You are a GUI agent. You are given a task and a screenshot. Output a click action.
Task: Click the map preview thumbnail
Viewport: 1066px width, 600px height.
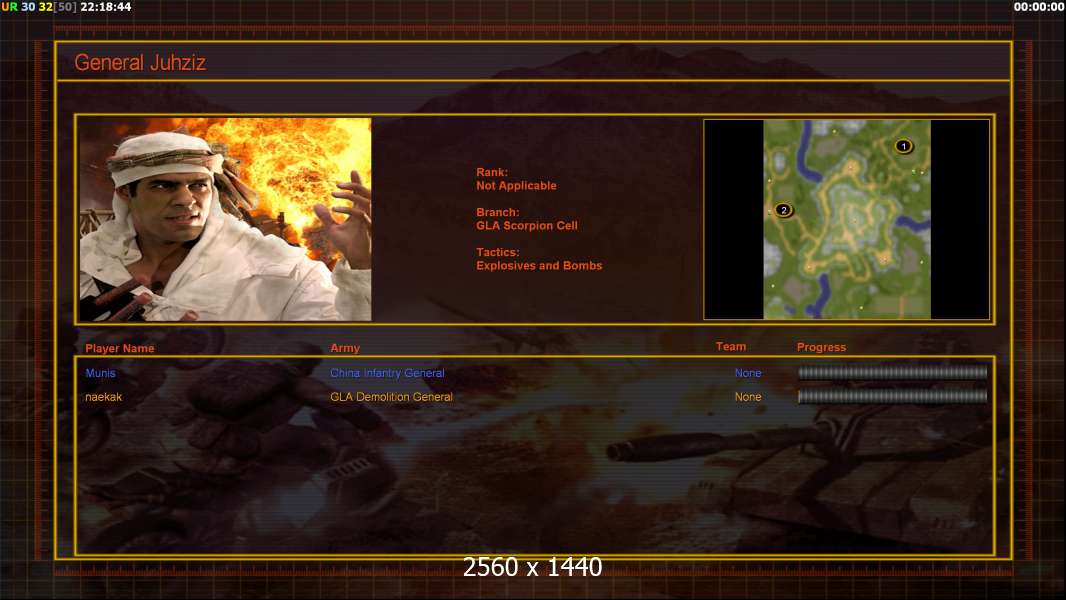[x=846, y=219]
